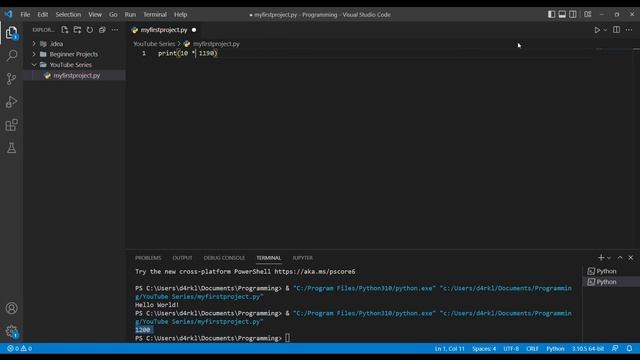The width and height of the screenshot is (640, 360).
Task: Collapse all folders in Explorer
Action: pos(102,30)
